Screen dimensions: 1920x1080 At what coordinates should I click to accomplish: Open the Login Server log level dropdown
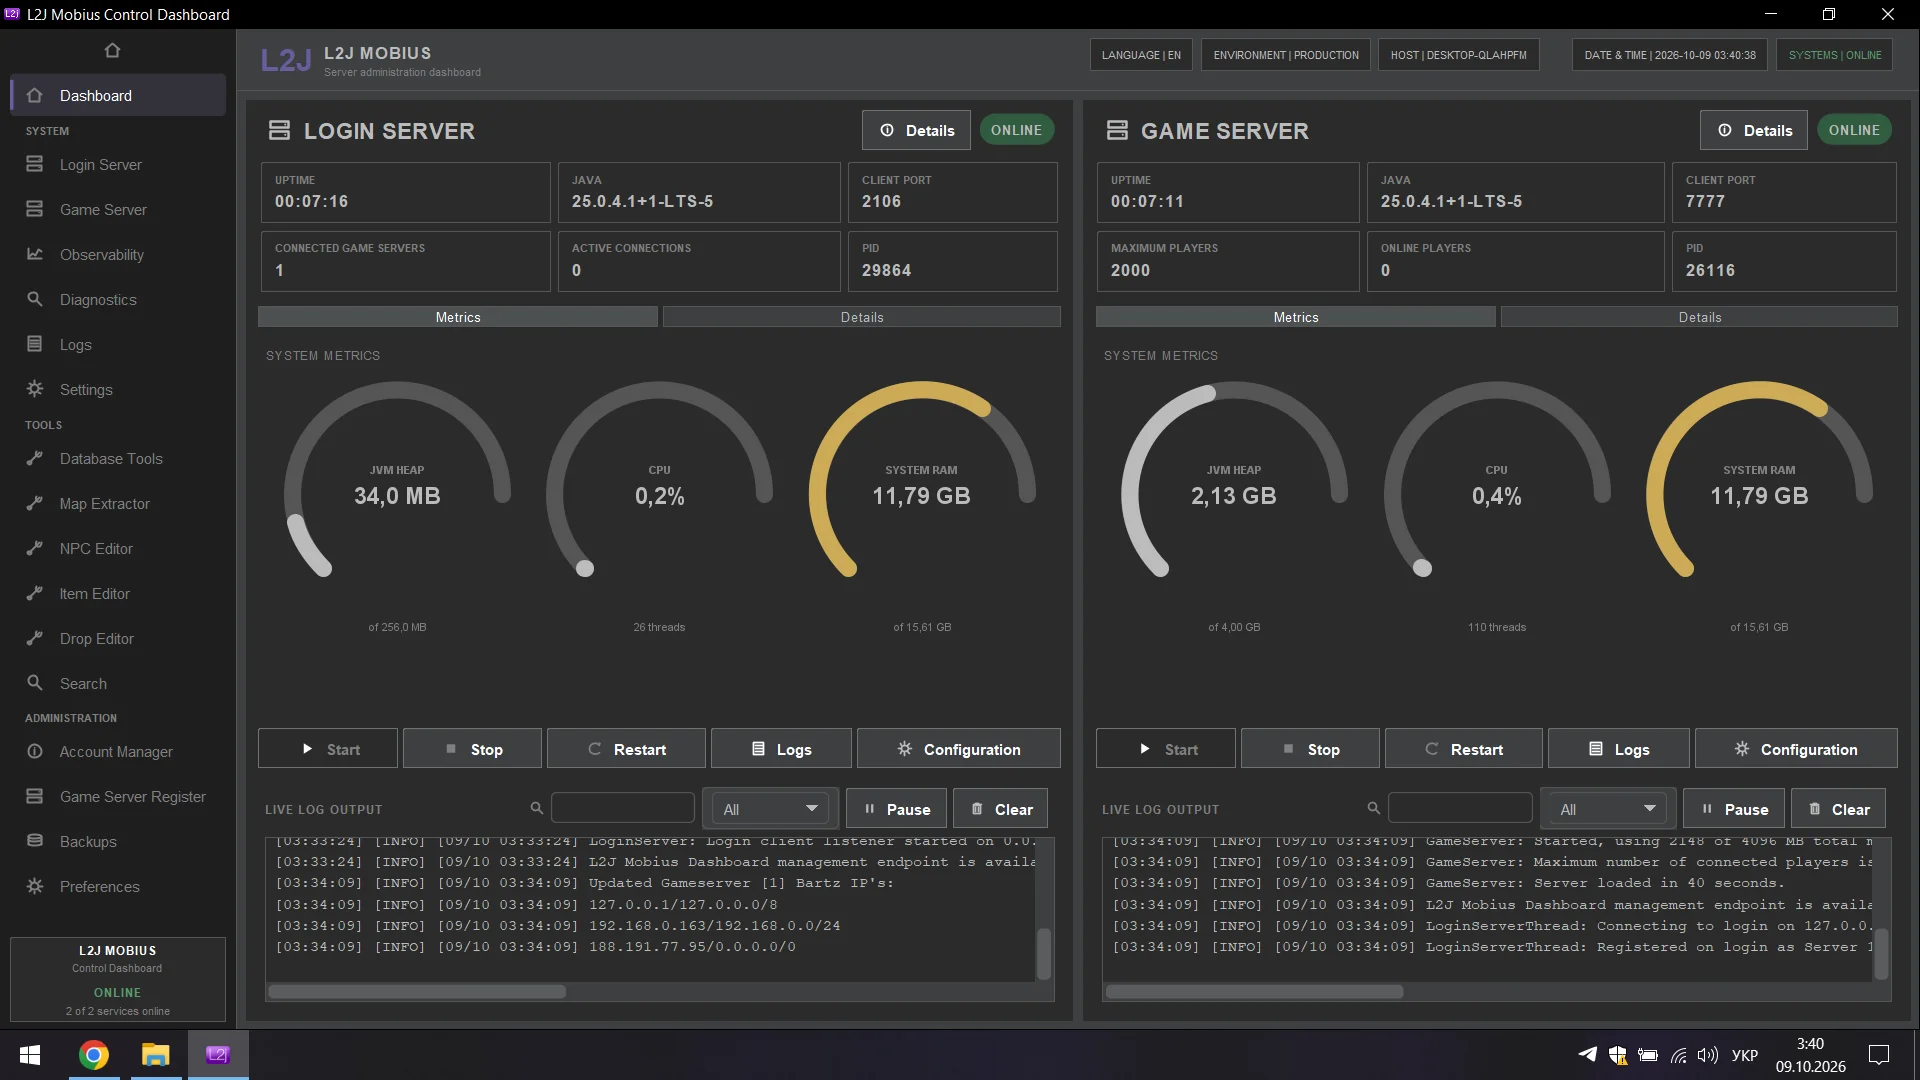pyautogui.click(x=770, y=809)
